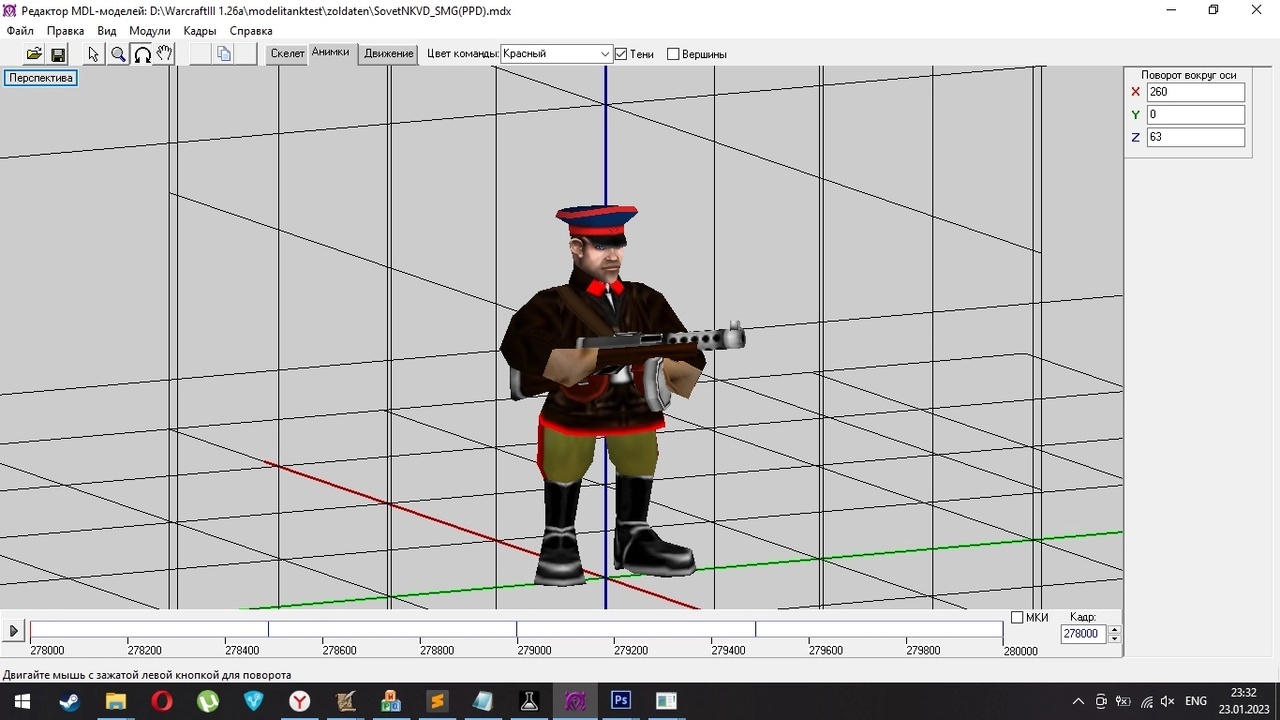
Task: Click the quill and scroll taskbar icon
Action: 345,701
